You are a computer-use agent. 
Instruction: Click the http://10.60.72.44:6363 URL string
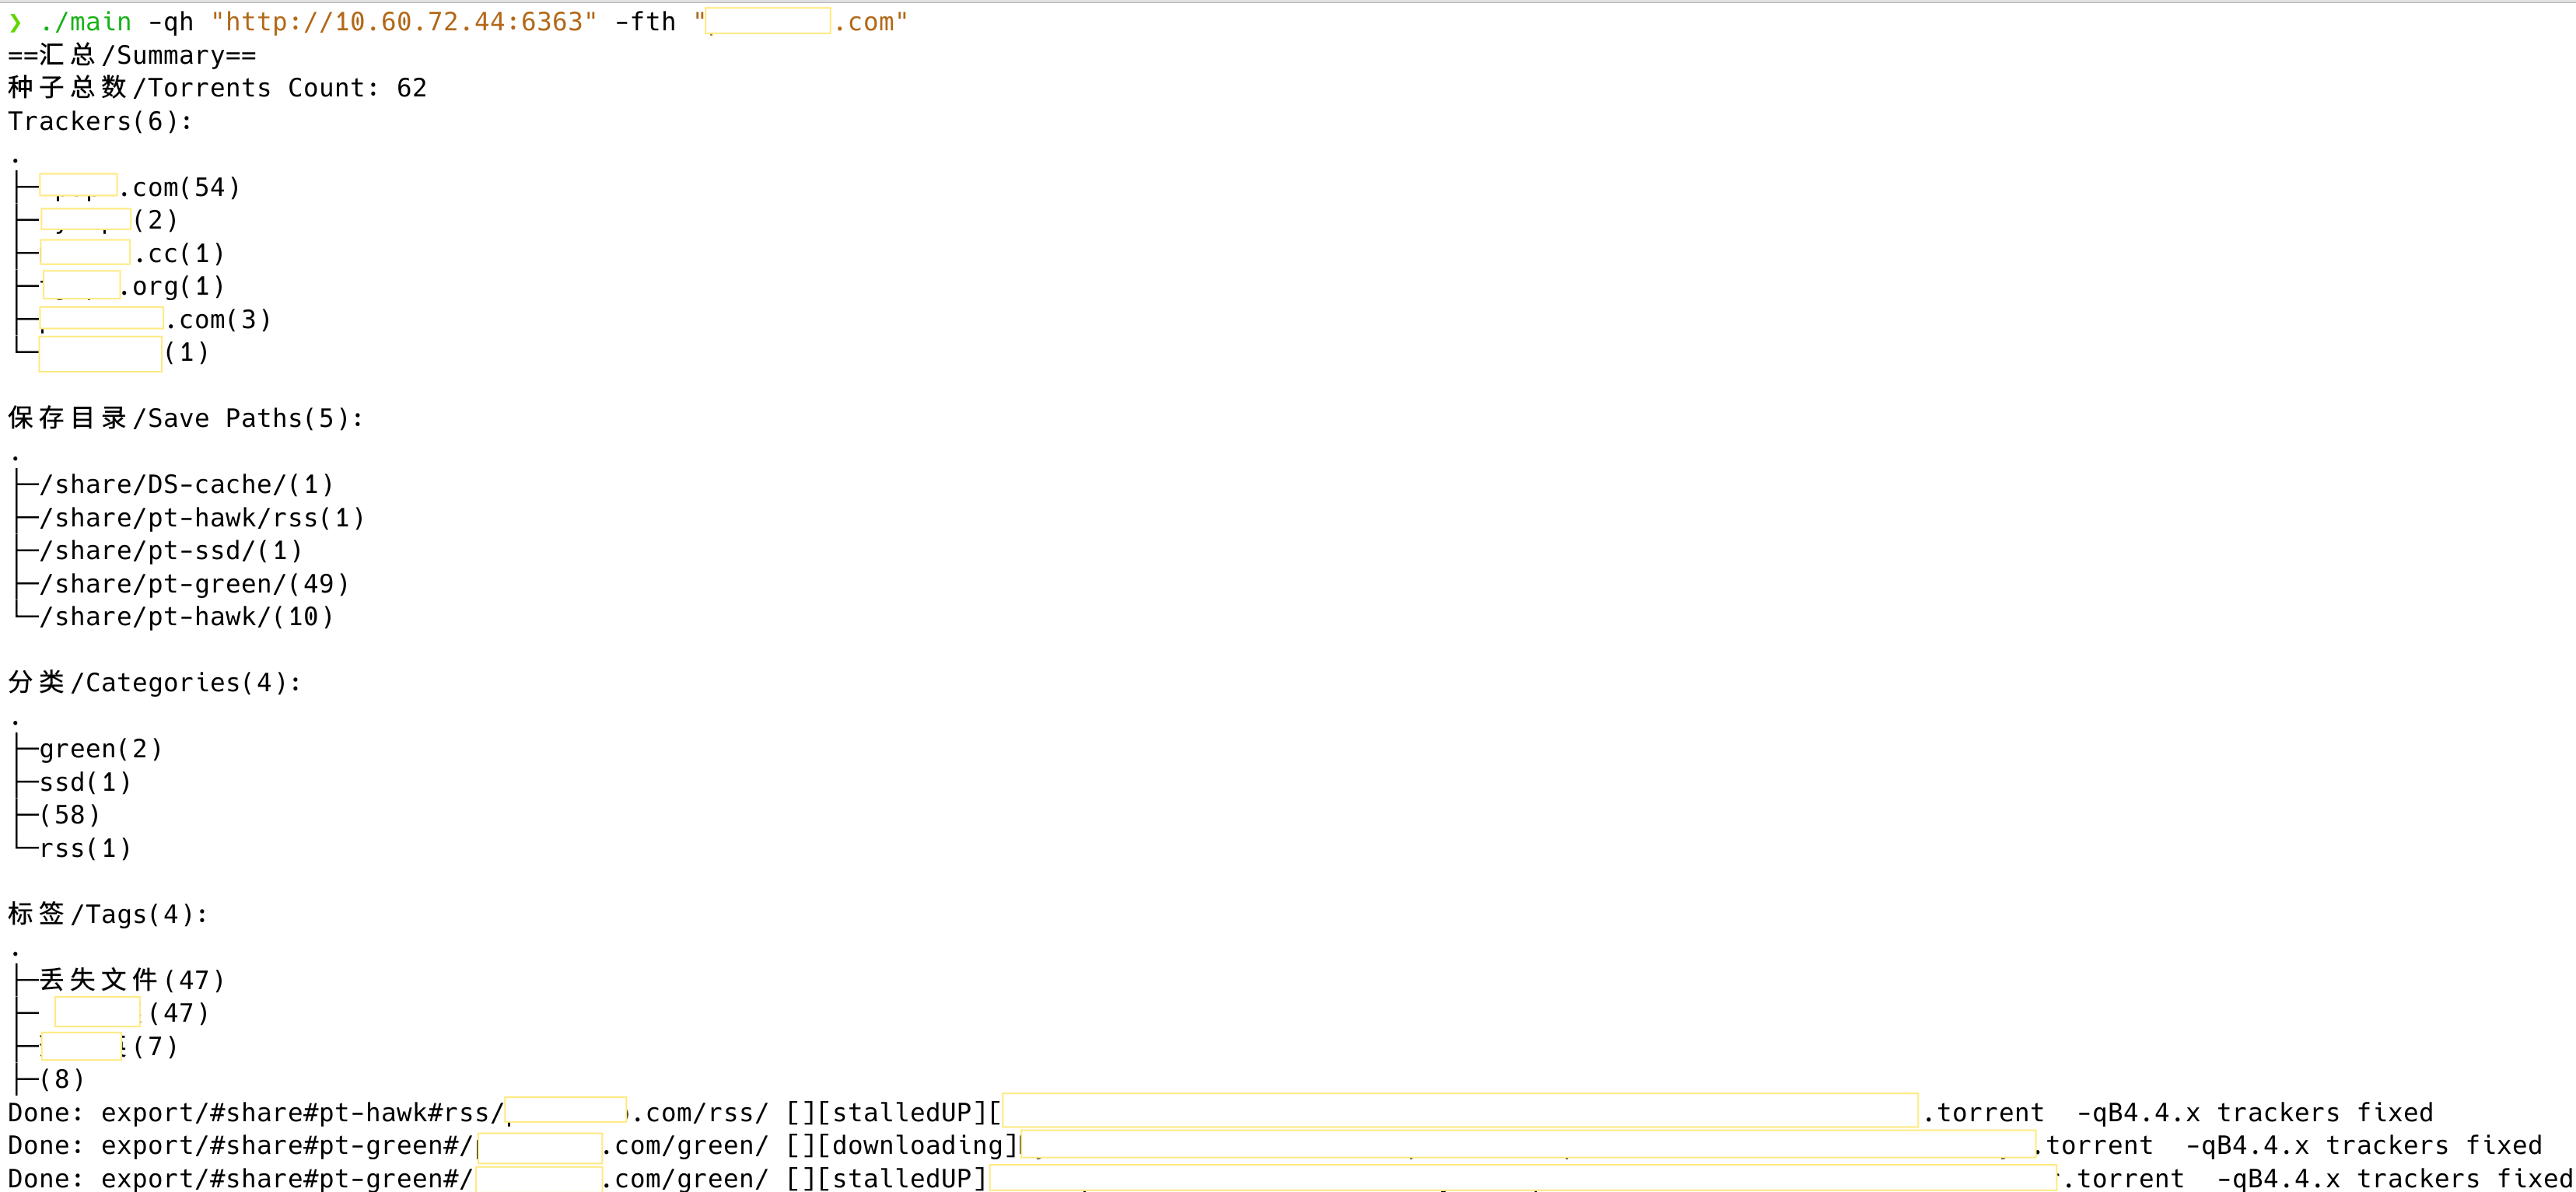click(x=403, y=22)
